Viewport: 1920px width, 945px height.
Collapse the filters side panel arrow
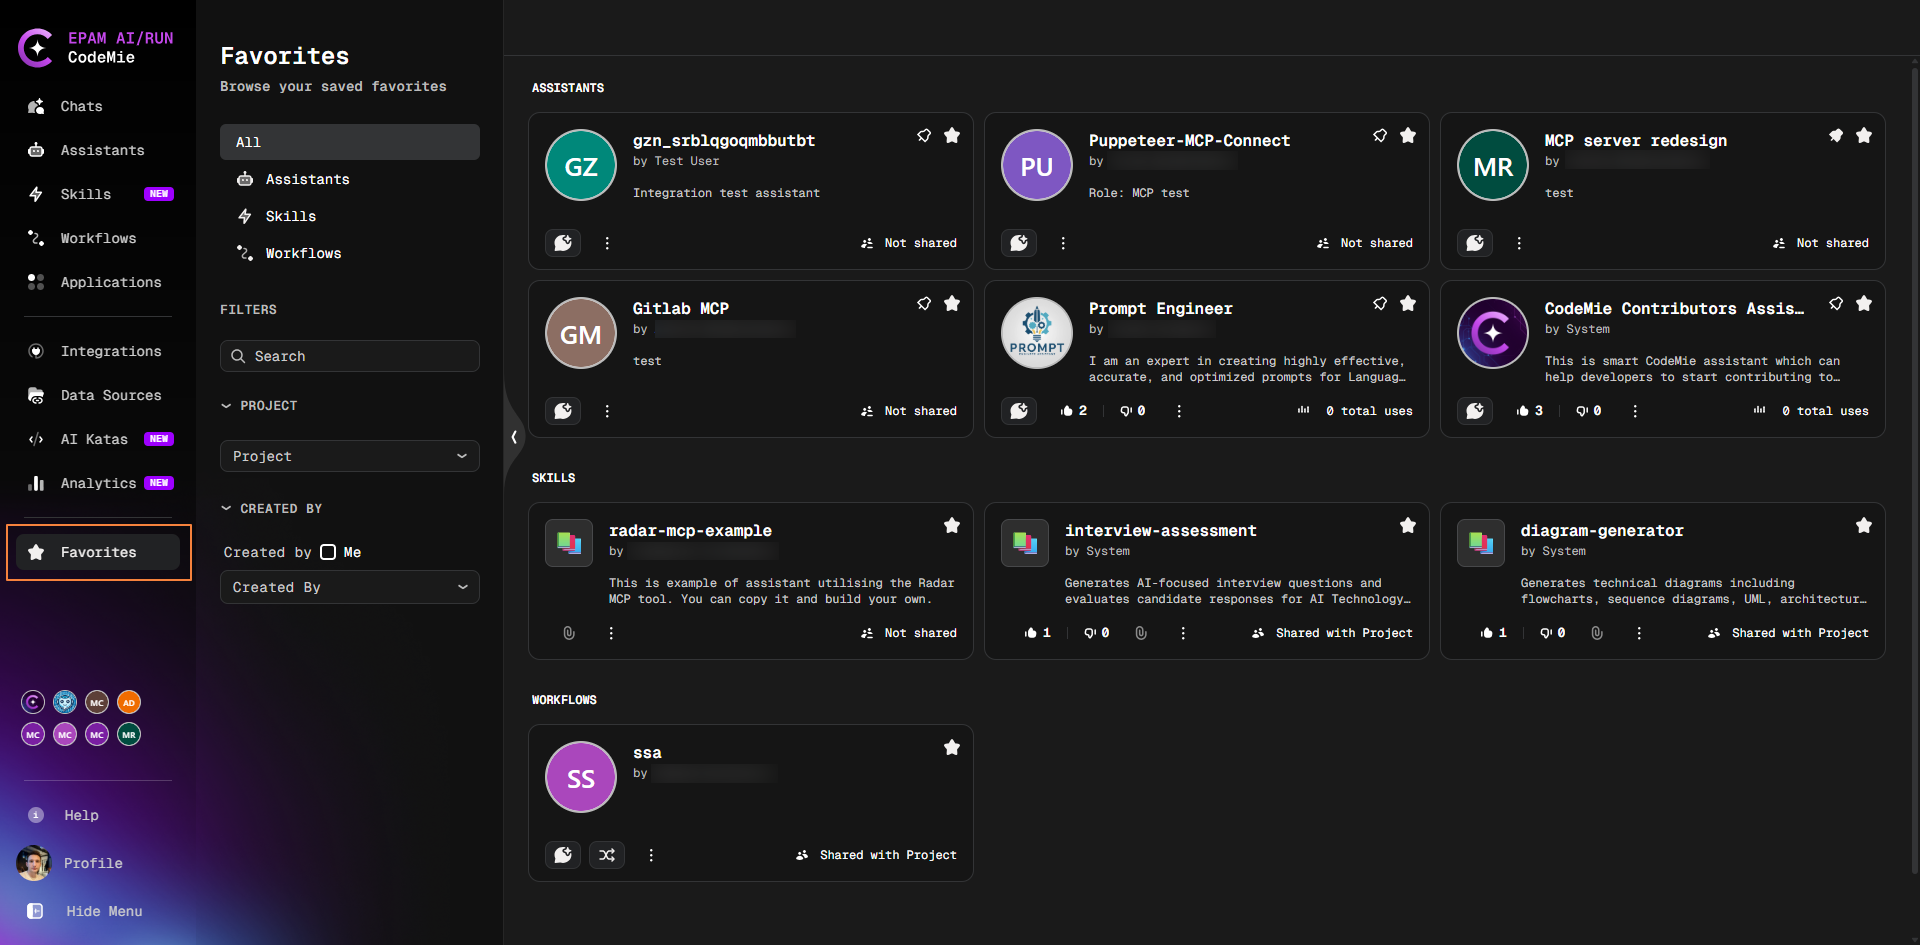(x=513, y=437)
